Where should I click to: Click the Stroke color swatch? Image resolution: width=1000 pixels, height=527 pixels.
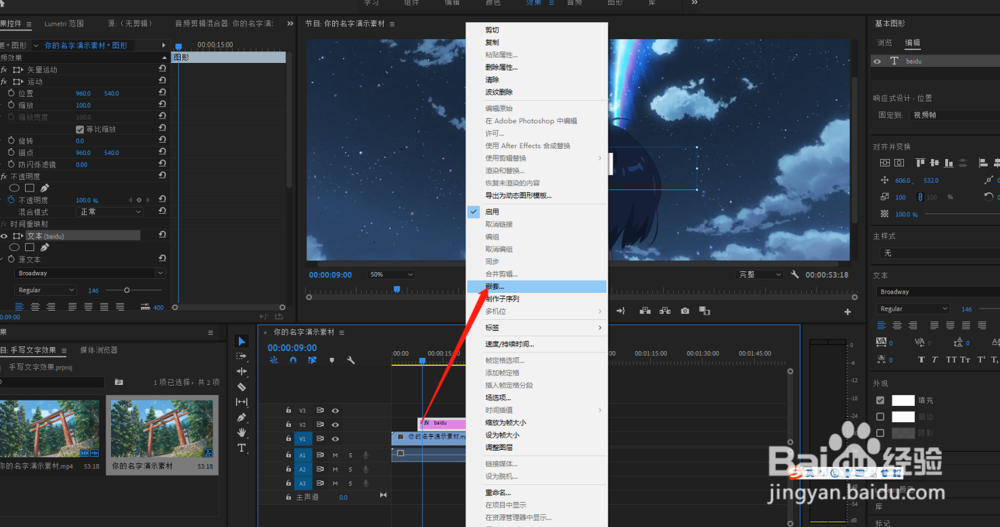tap(902, 417)
